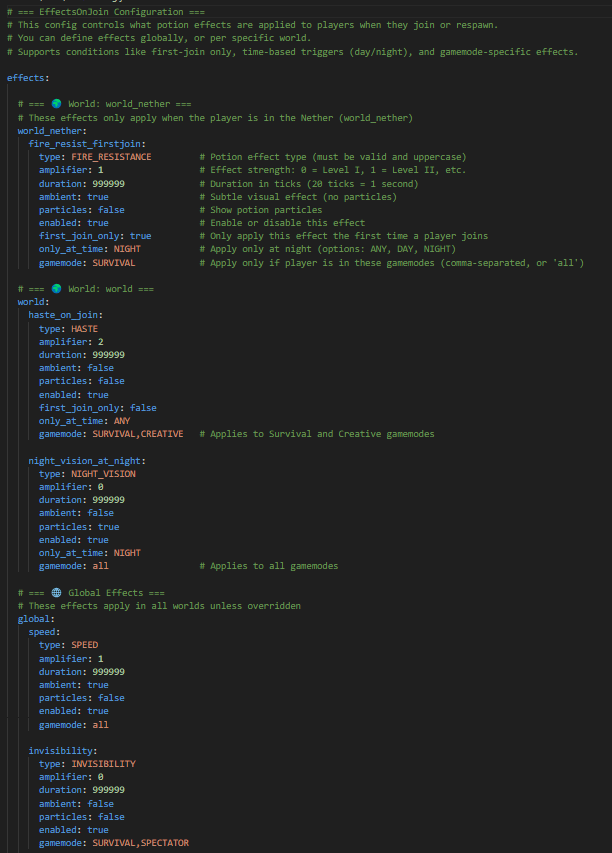612x853 pixels.
Task: Click the particles "true" value under night_vision_at_night
Action: [x=108, y=527]
